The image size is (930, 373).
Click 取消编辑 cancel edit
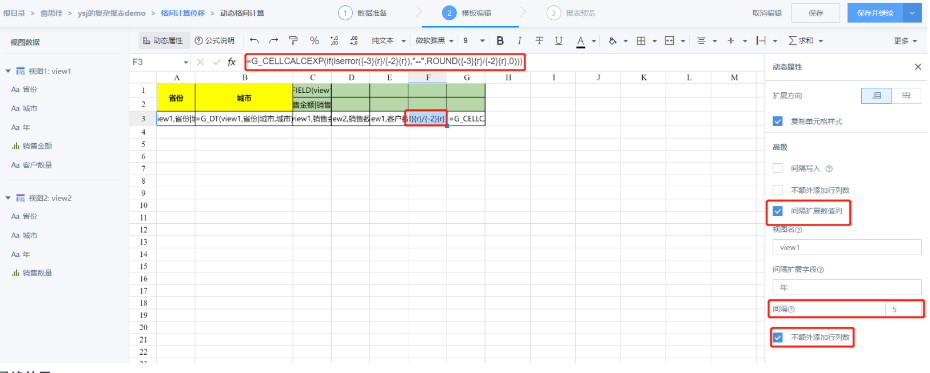[x=767, y=12]
